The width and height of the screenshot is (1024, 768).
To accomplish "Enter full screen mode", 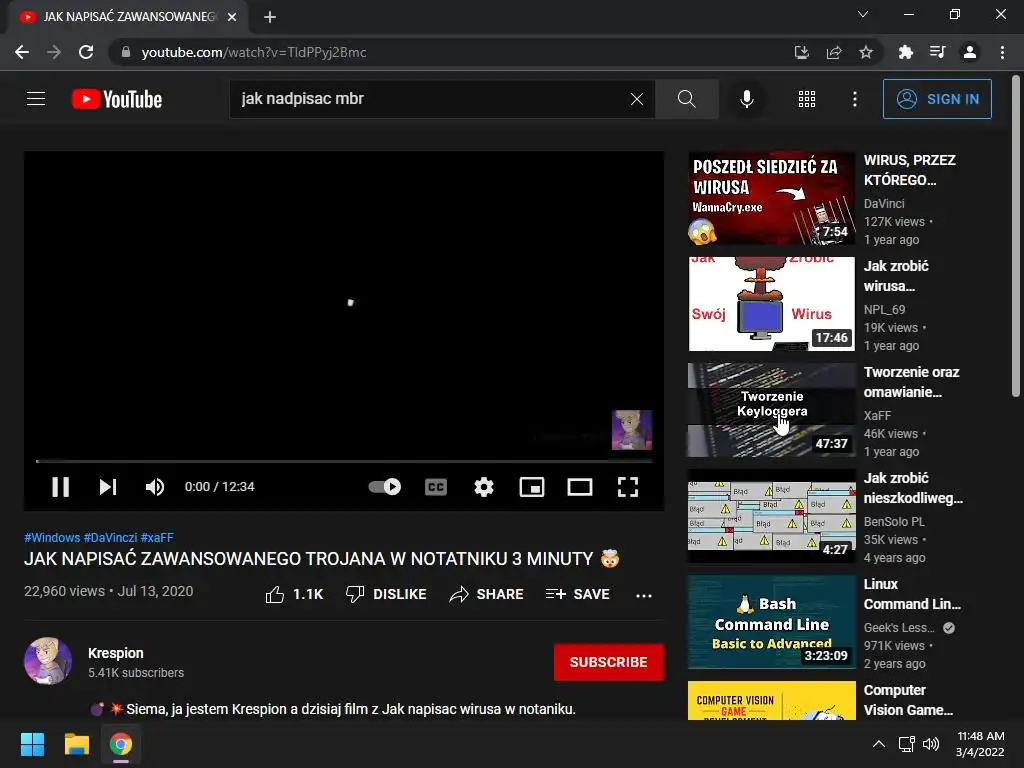I will tap(628, 487).
